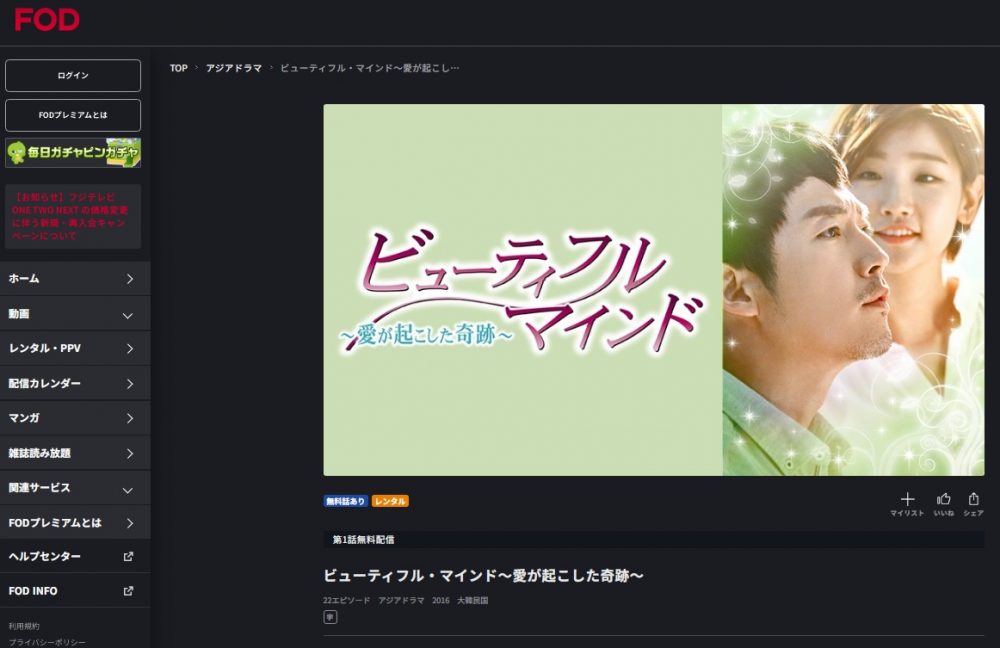Open FOD INFO external link icon

coord(128,591)
